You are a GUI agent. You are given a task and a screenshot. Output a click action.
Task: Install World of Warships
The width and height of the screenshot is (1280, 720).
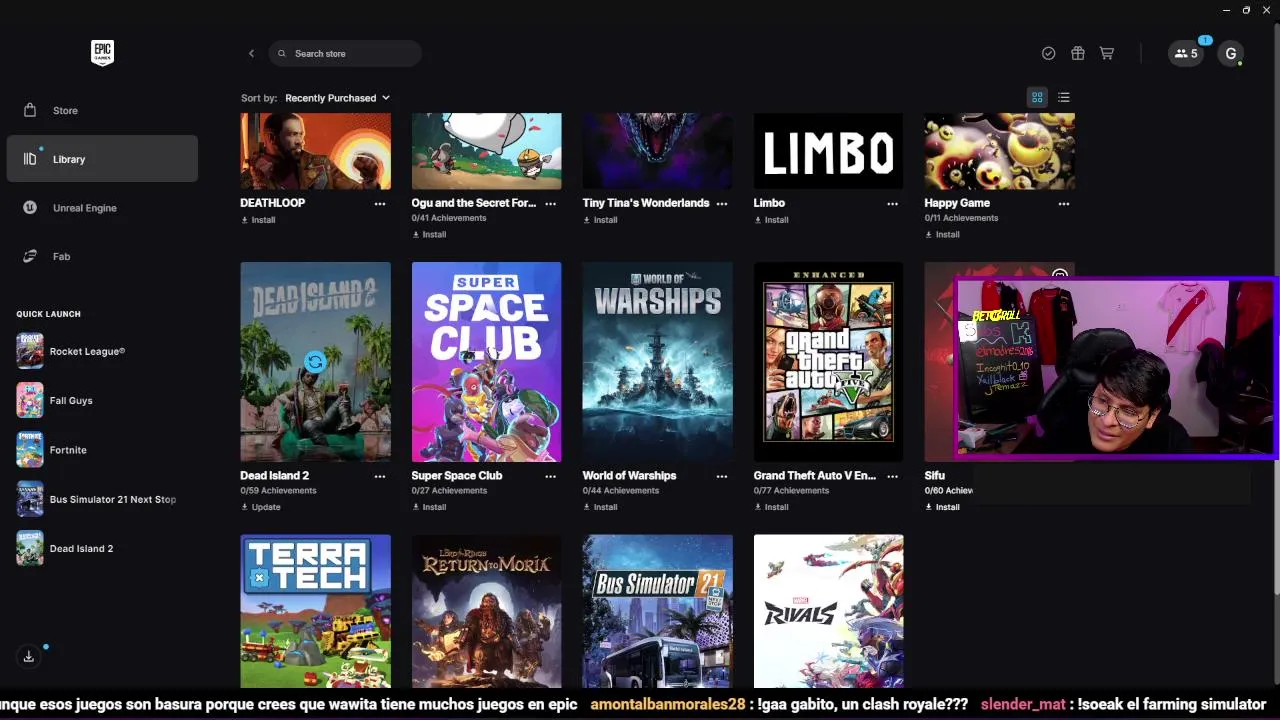click(x=600, y=507)
